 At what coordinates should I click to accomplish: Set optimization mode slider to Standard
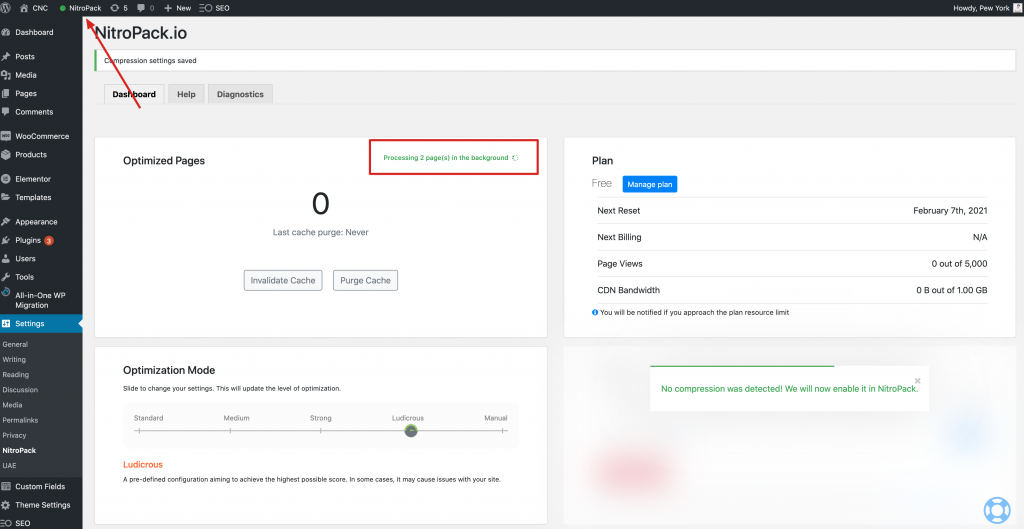(x=138, y=431)
